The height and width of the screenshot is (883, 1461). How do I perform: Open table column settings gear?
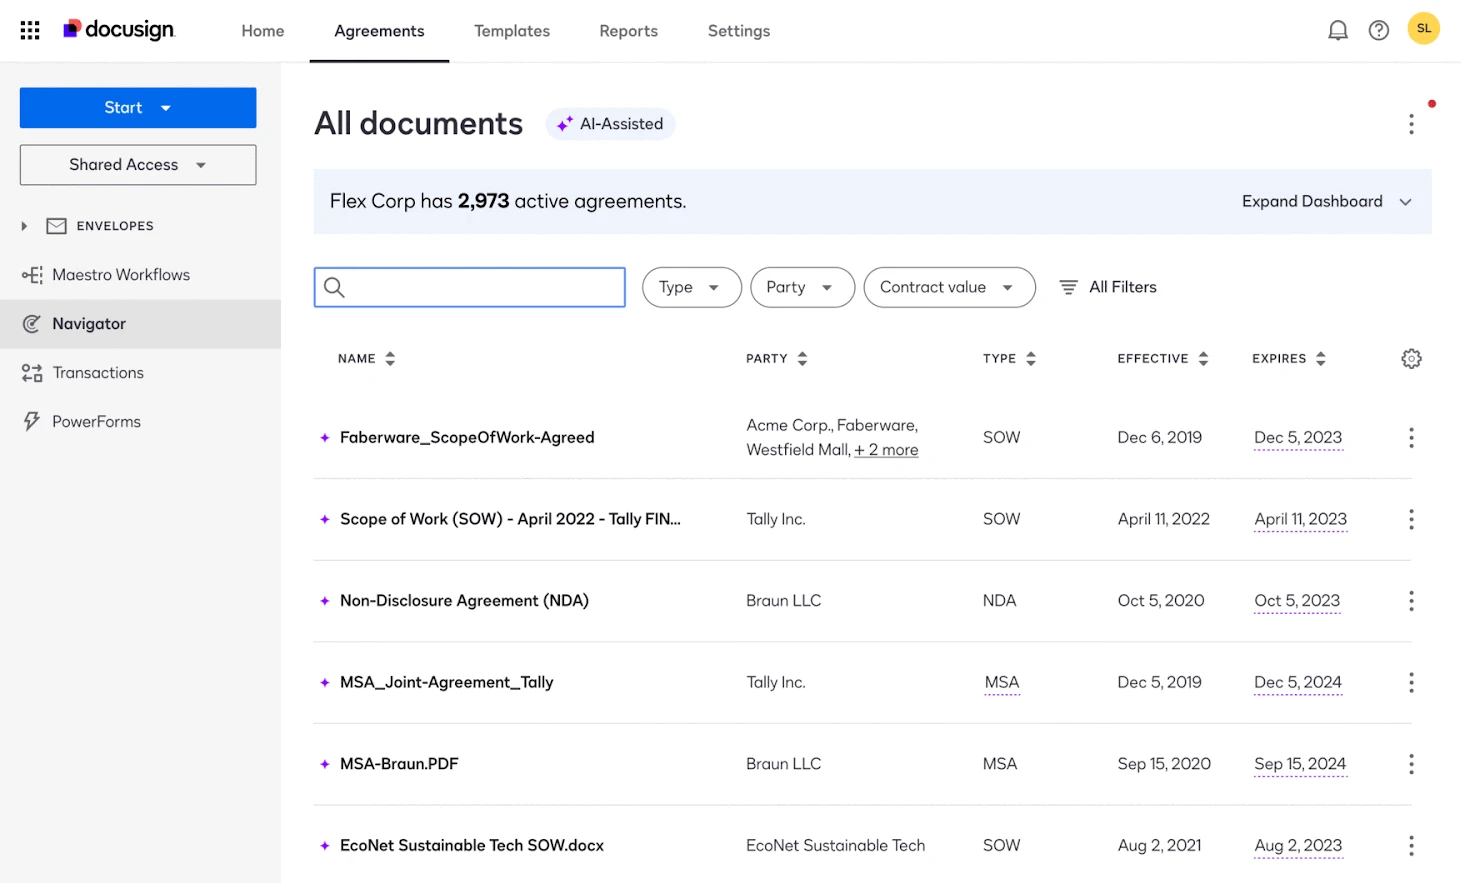click(1411, 359)
